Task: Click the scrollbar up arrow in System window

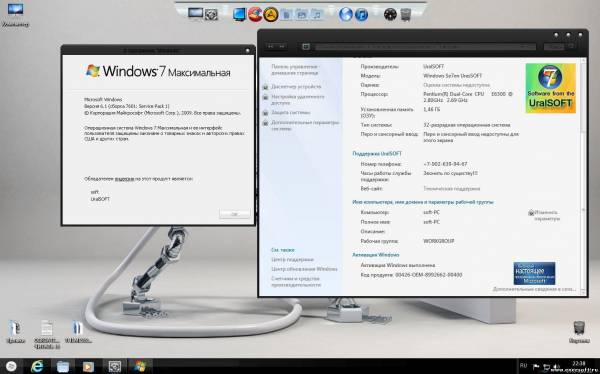Action: pyautogui.click(x=583, y=60)
